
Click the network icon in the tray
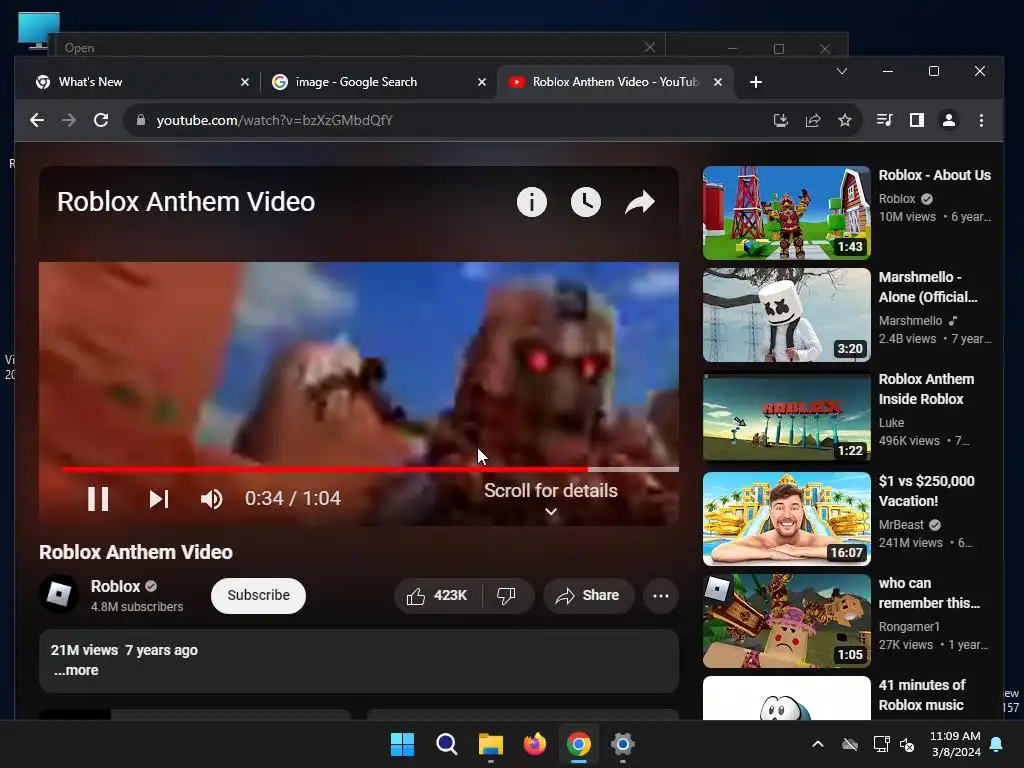[x=882, y=744]
